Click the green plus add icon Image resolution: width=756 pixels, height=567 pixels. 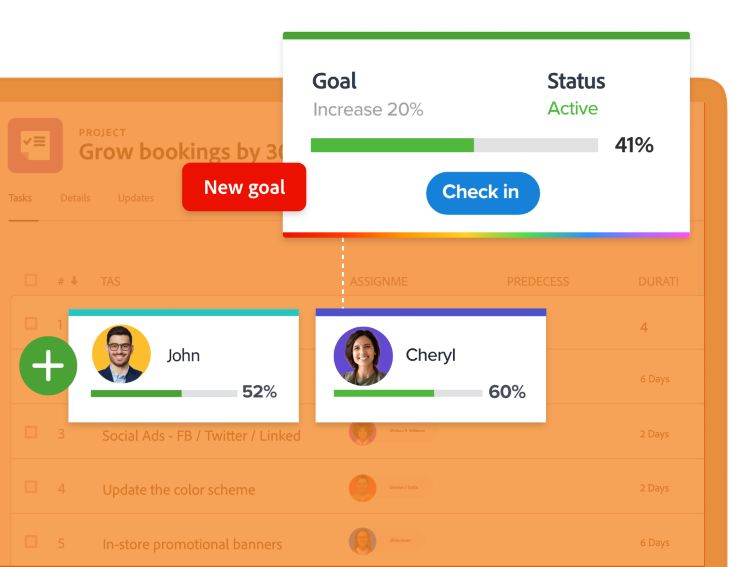(x=48, y=365)
